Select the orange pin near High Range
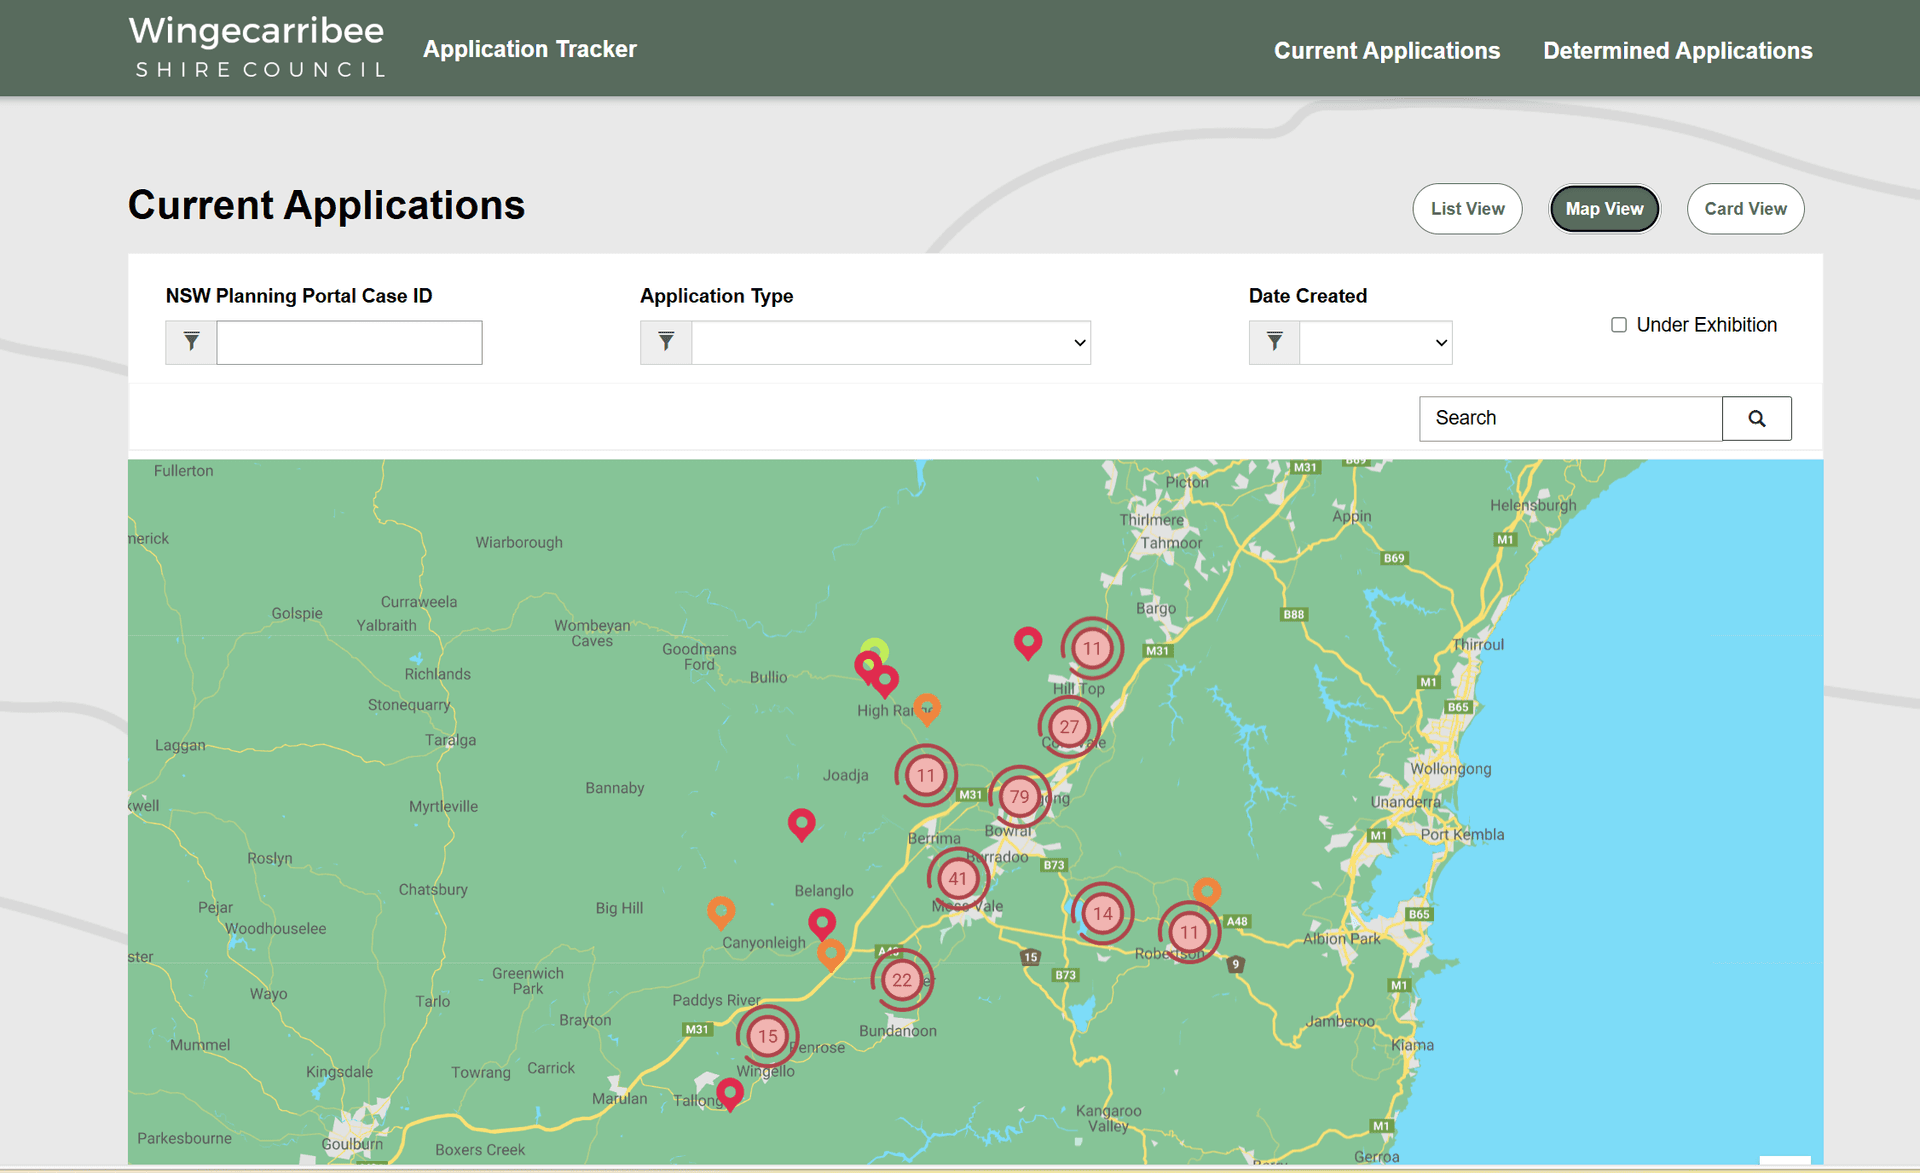 pos(928,710)
